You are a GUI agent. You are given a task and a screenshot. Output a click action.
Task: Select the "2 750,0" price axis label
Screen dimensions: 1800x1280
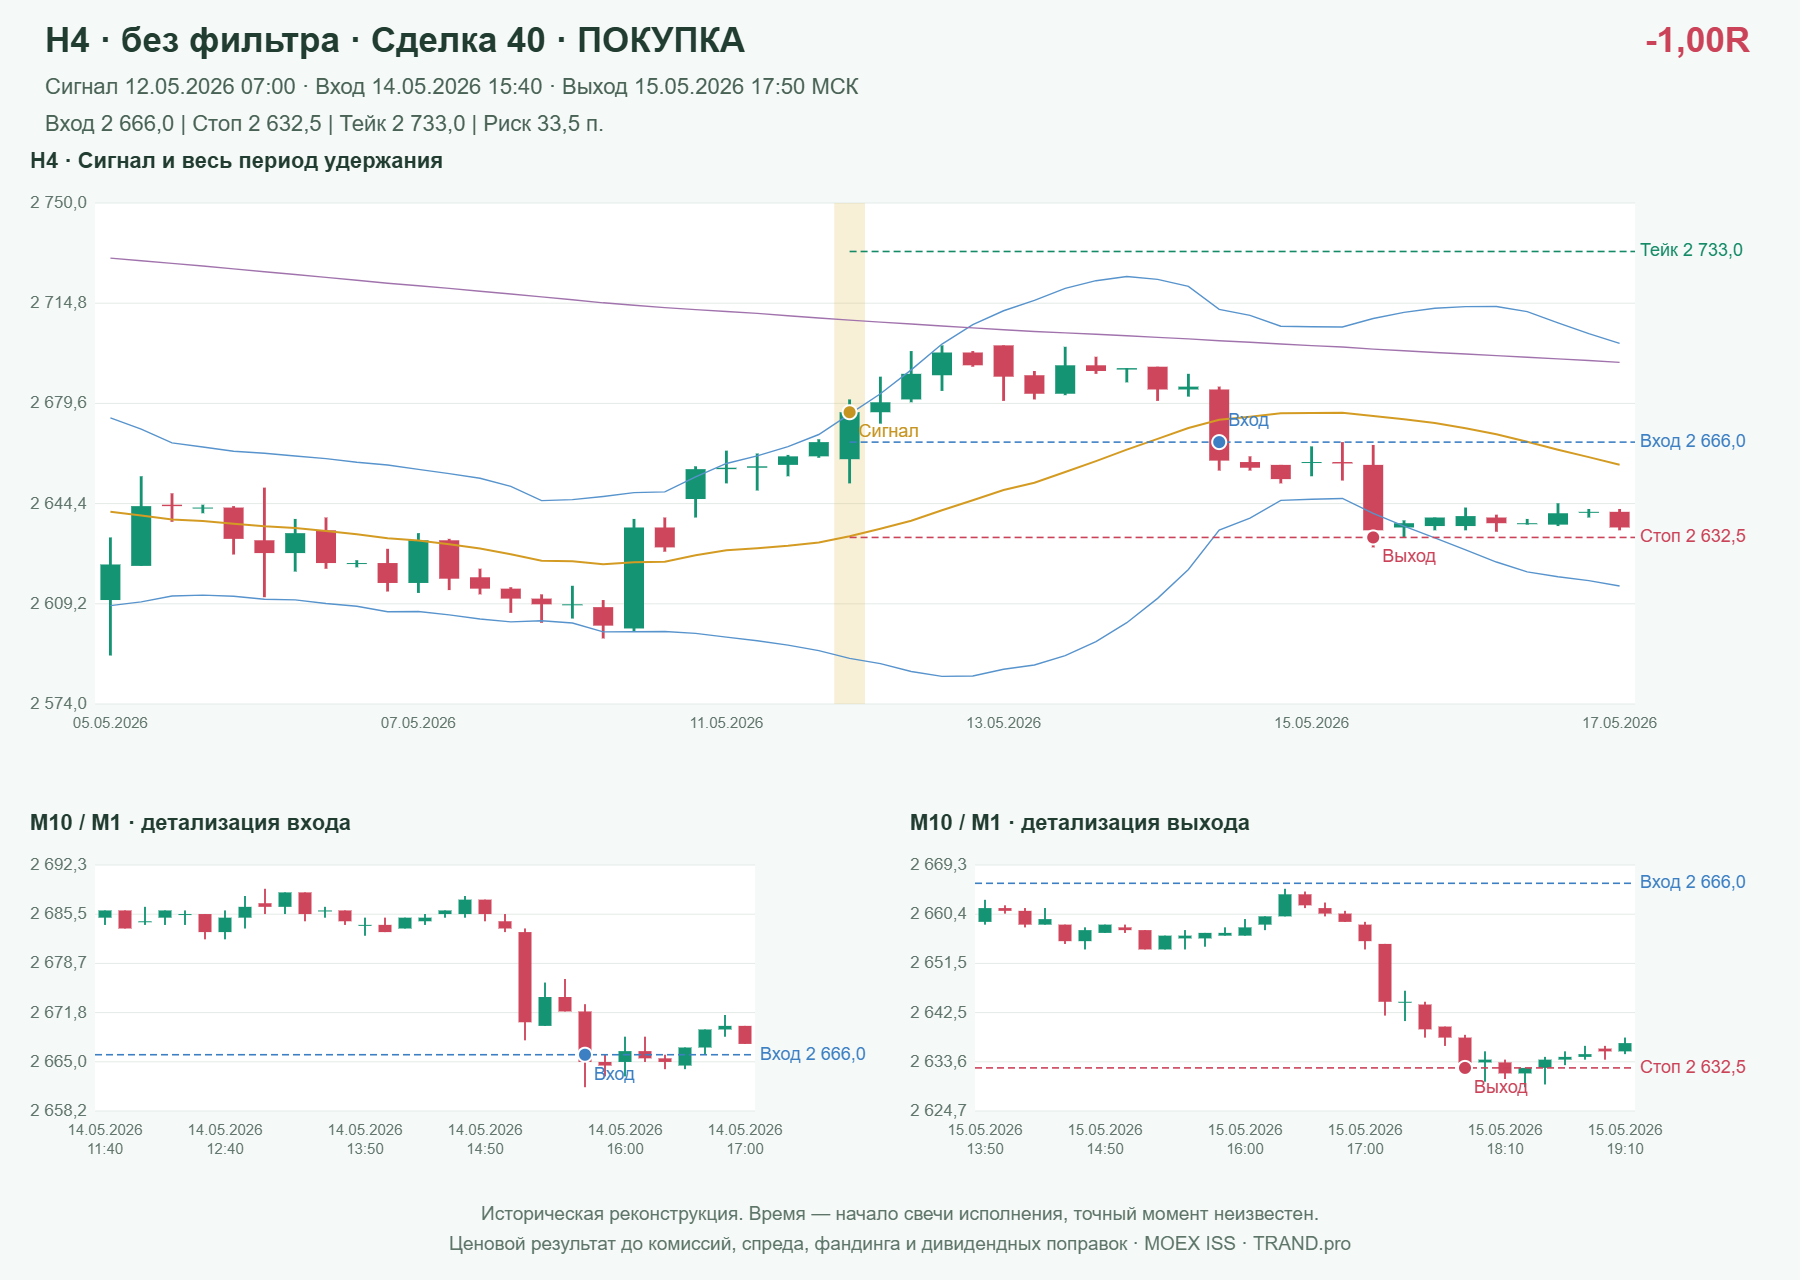[x=58, y=203]
